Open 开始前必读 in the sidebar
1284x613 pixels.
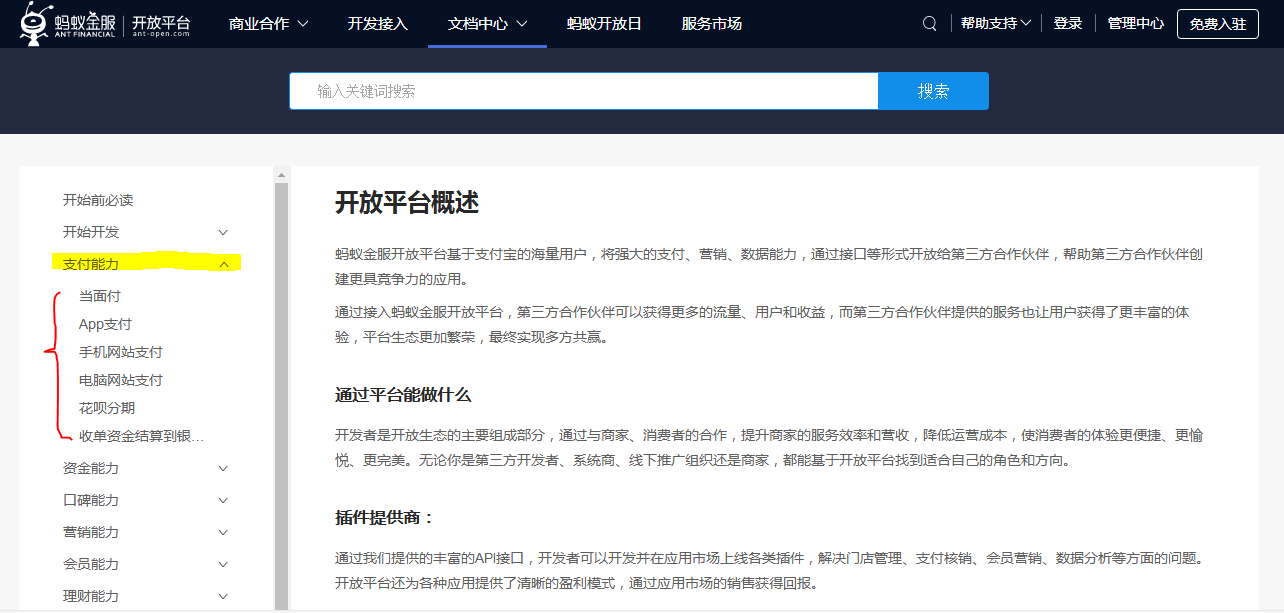pyautogui.click(x=98, y=200)
